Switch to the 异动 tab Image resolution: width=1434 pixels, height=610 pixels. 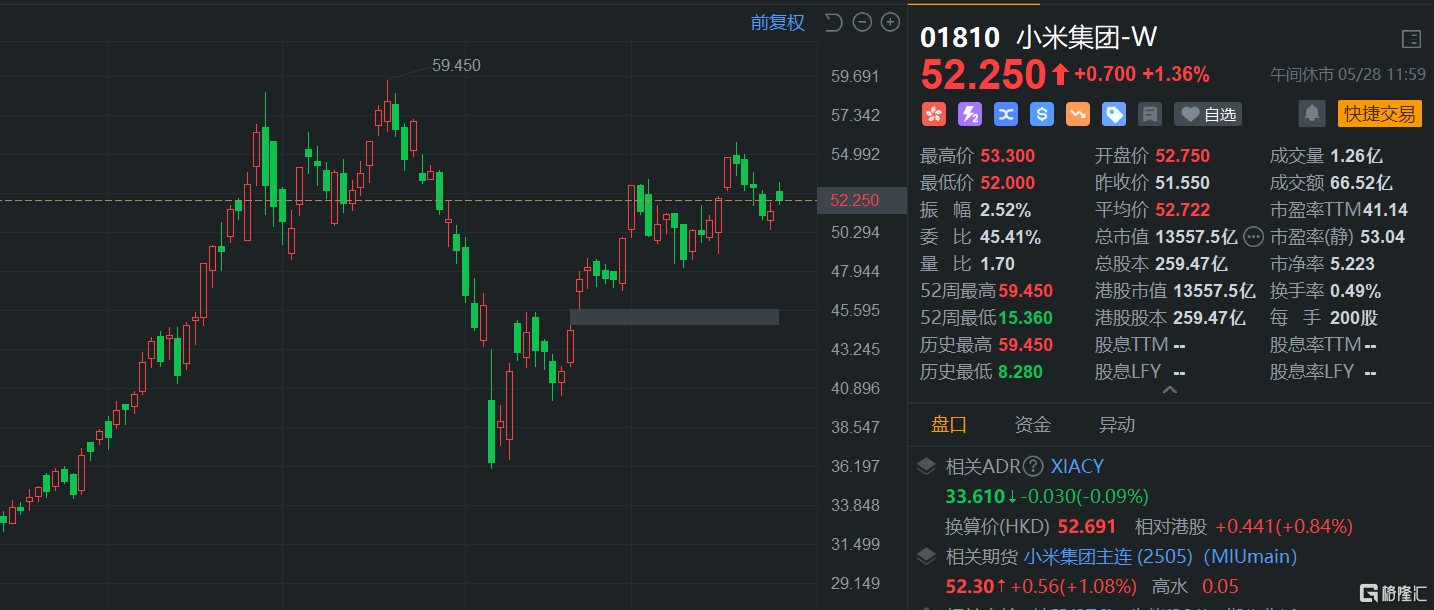point(1117,425)
